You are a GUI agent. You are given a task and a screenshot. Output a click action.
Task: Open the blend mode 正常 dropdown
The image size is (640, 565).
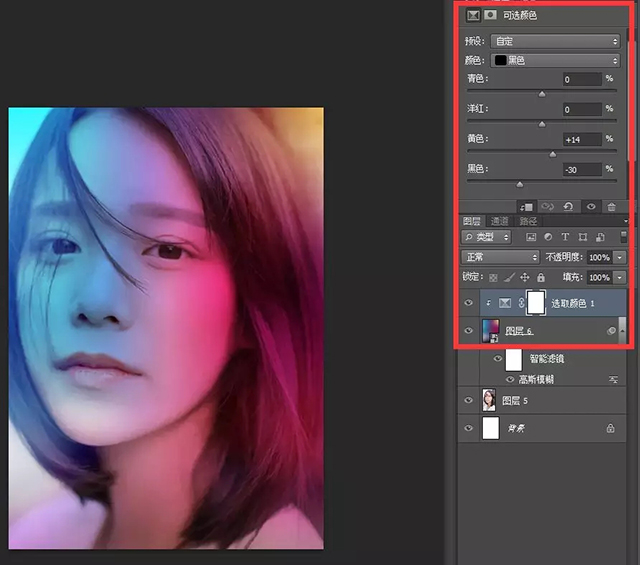click(x=500, y=257)
